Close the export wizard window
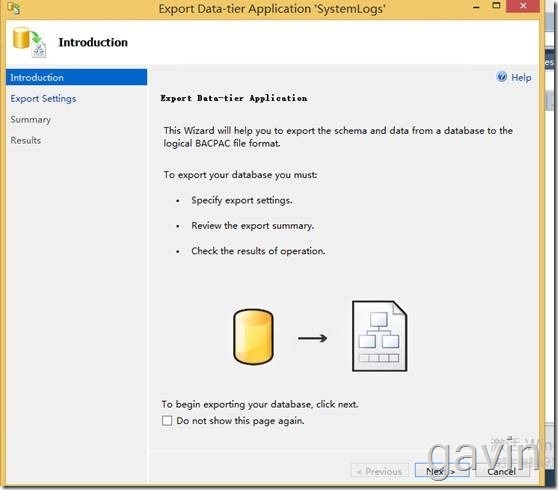This screenshot has width=558, height=490. tap(523, 6)
